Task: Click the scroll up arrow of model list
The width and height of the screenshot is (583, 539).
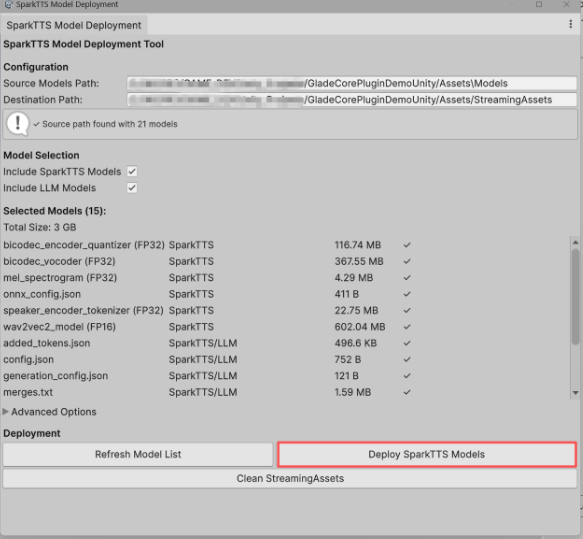Action: 575,242
